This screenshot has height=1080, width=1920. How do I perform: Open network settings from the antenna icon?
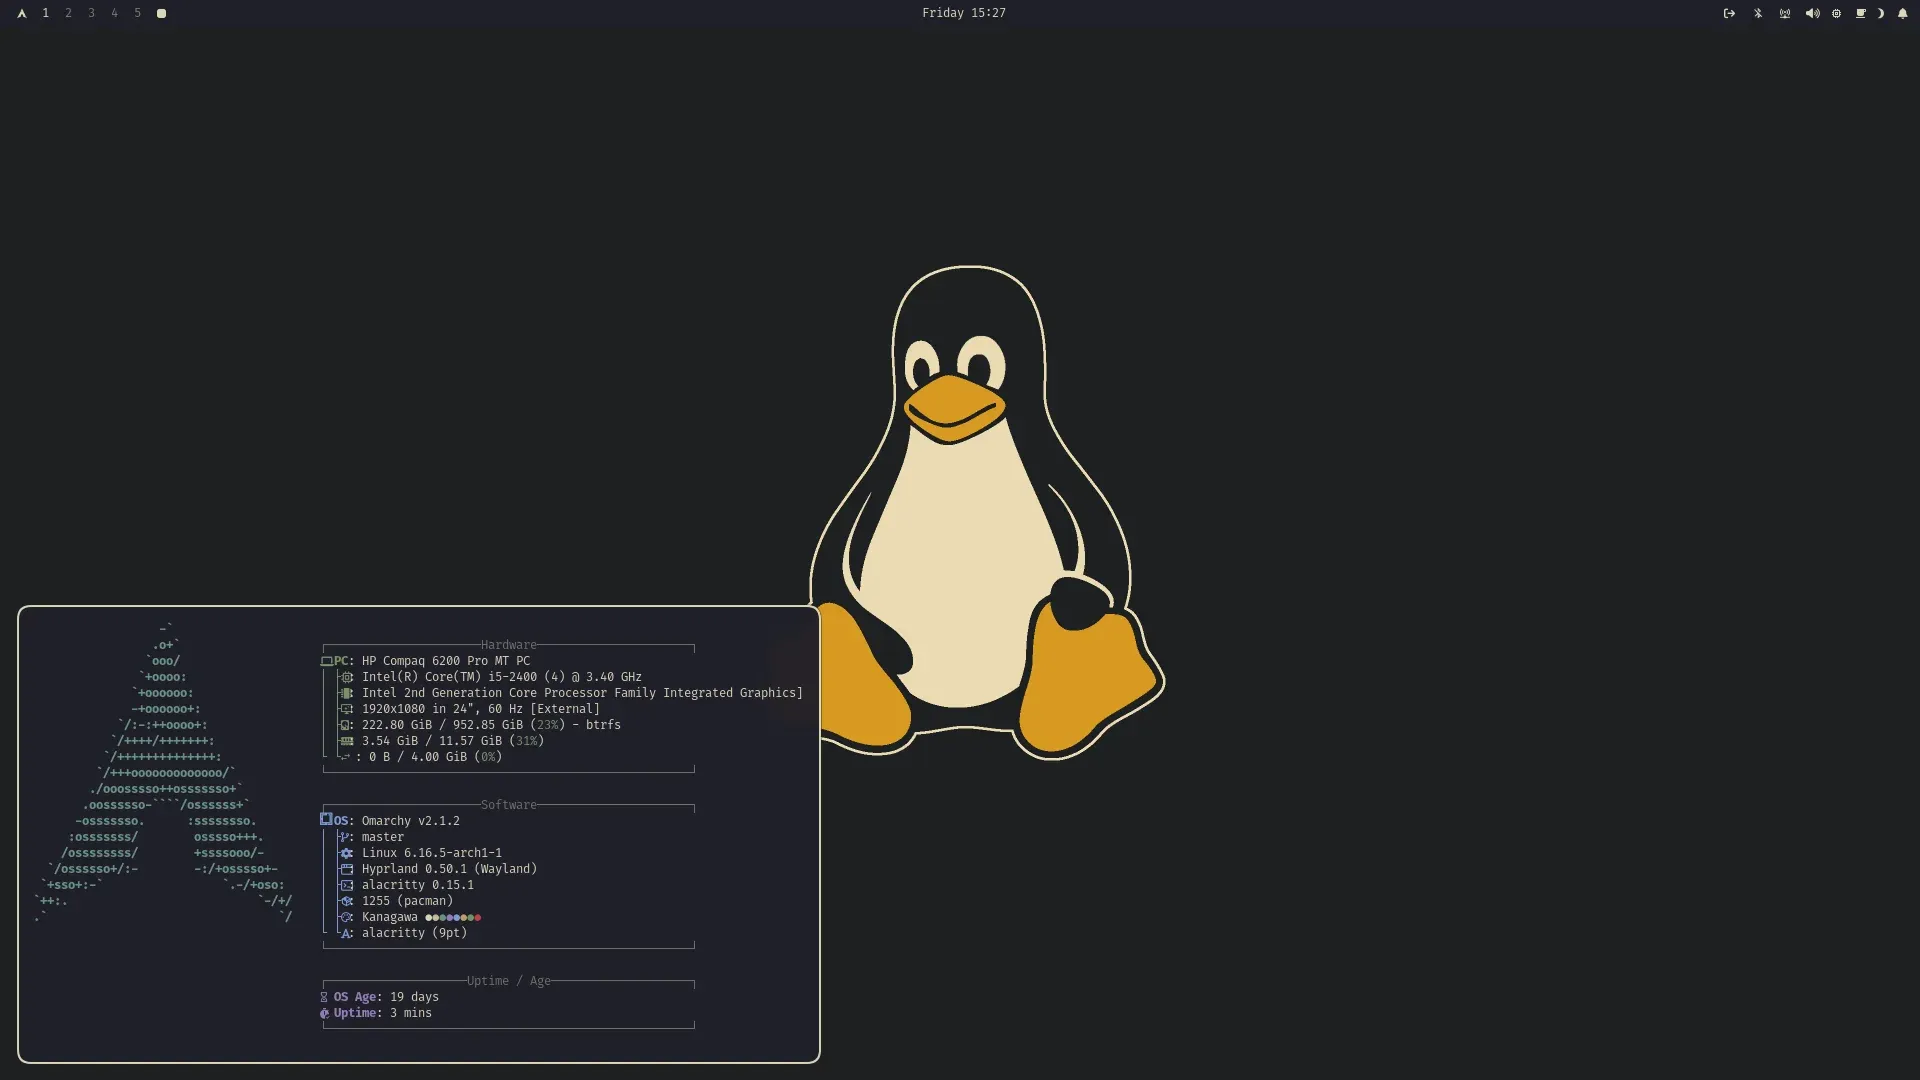pyautogui.click(x=1785, y=13)
